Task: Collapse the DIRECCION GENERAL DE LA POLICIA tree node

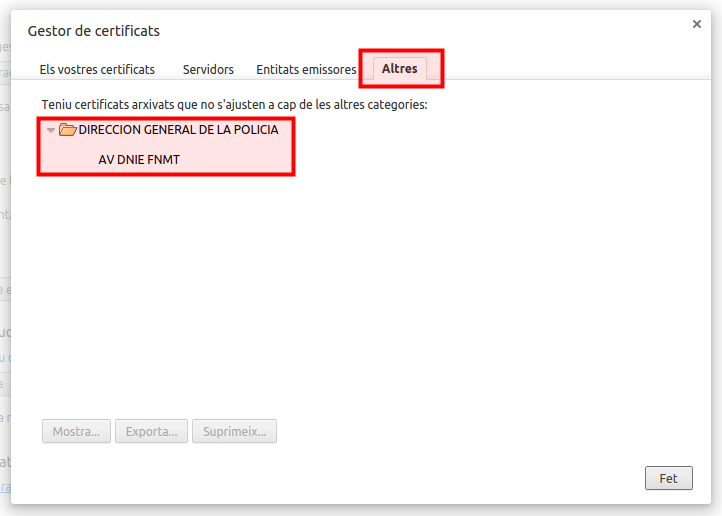Action: [x=51, y=130]
